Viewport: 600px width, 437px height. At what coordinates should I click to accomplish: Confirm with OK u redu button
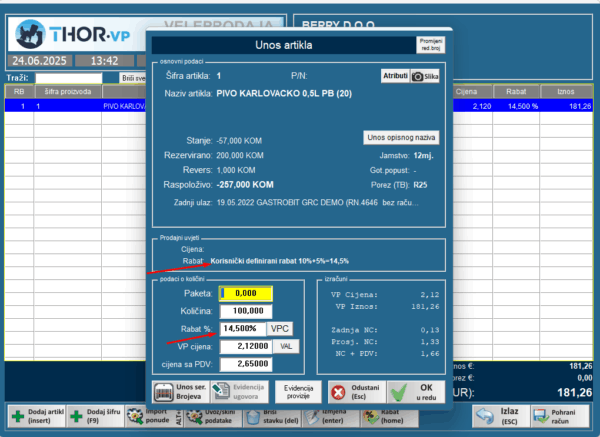(416, 392)
